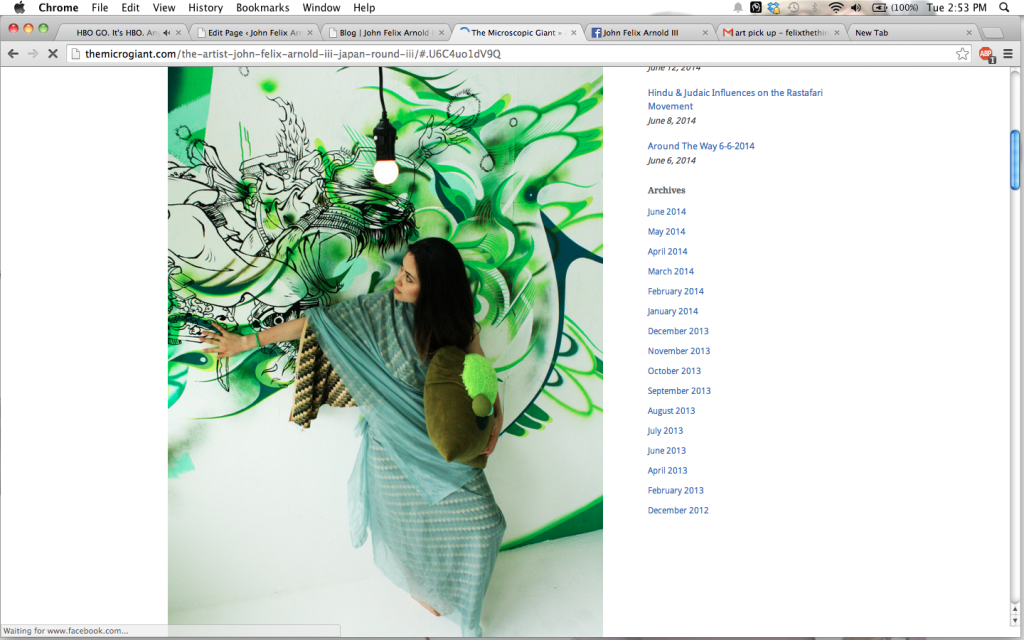
Task: Open the December 2013 archive
Action: tap(678, 331)
